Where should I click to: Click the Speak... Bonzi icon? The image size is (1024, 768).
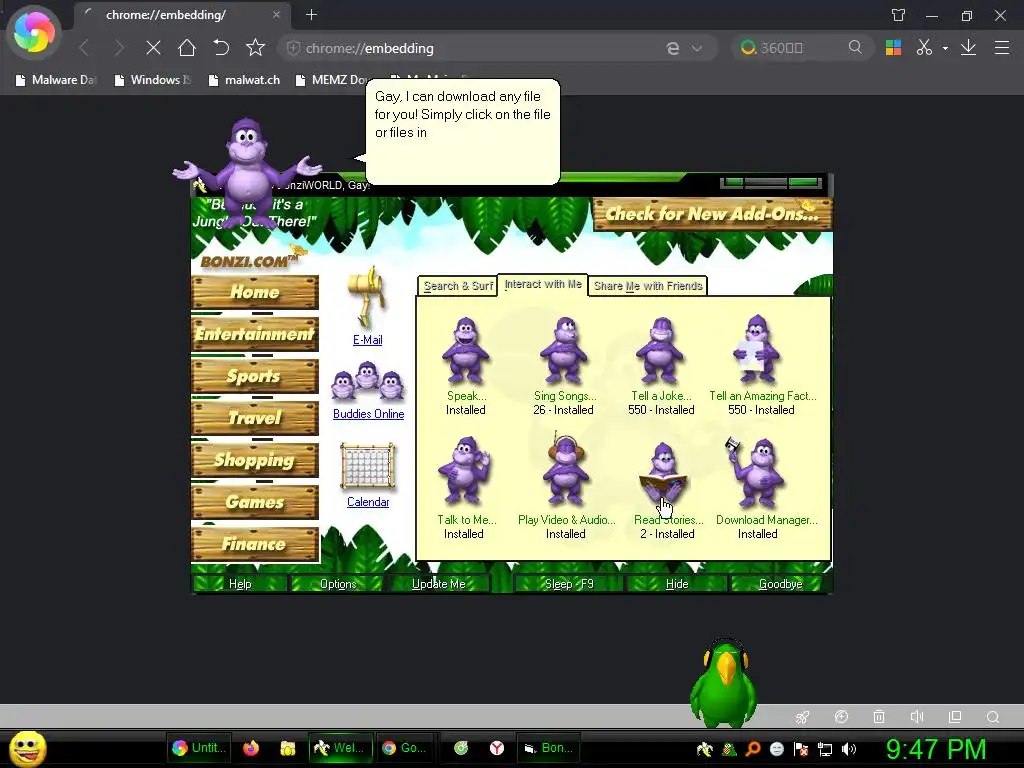click(x=466, y=350)
